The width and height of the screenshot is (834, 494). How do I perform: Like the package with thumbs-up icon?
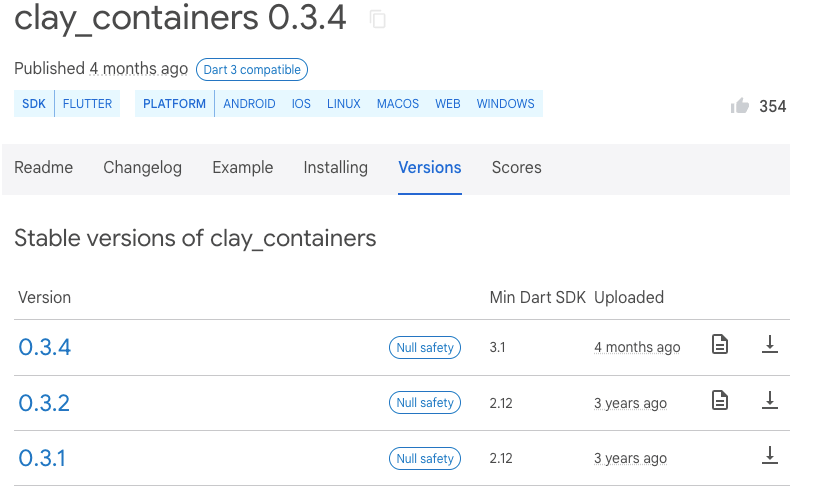point(739,106)
